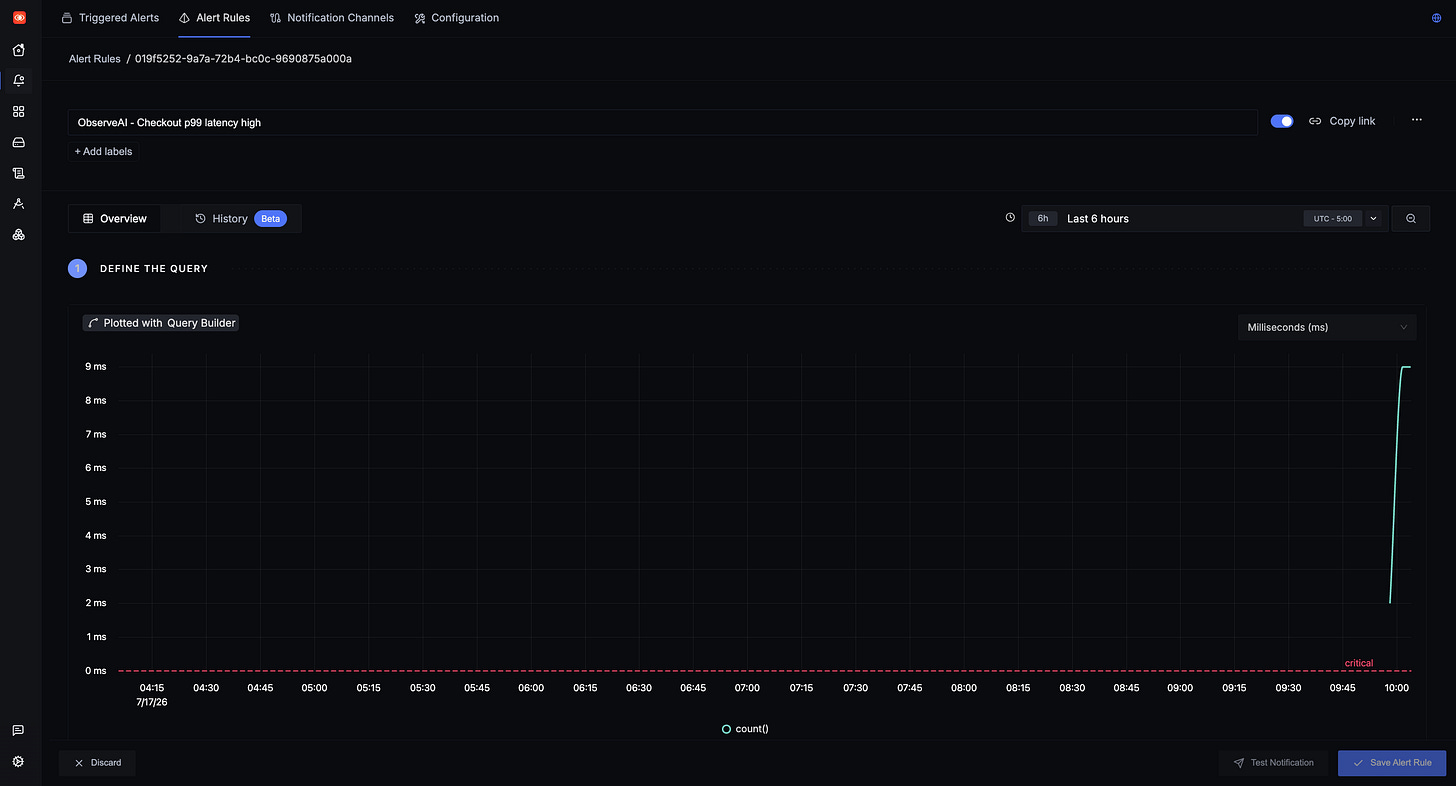Switch to the History Beta tab
This screenshot has height=786, width=1456.
pos(241,218)
